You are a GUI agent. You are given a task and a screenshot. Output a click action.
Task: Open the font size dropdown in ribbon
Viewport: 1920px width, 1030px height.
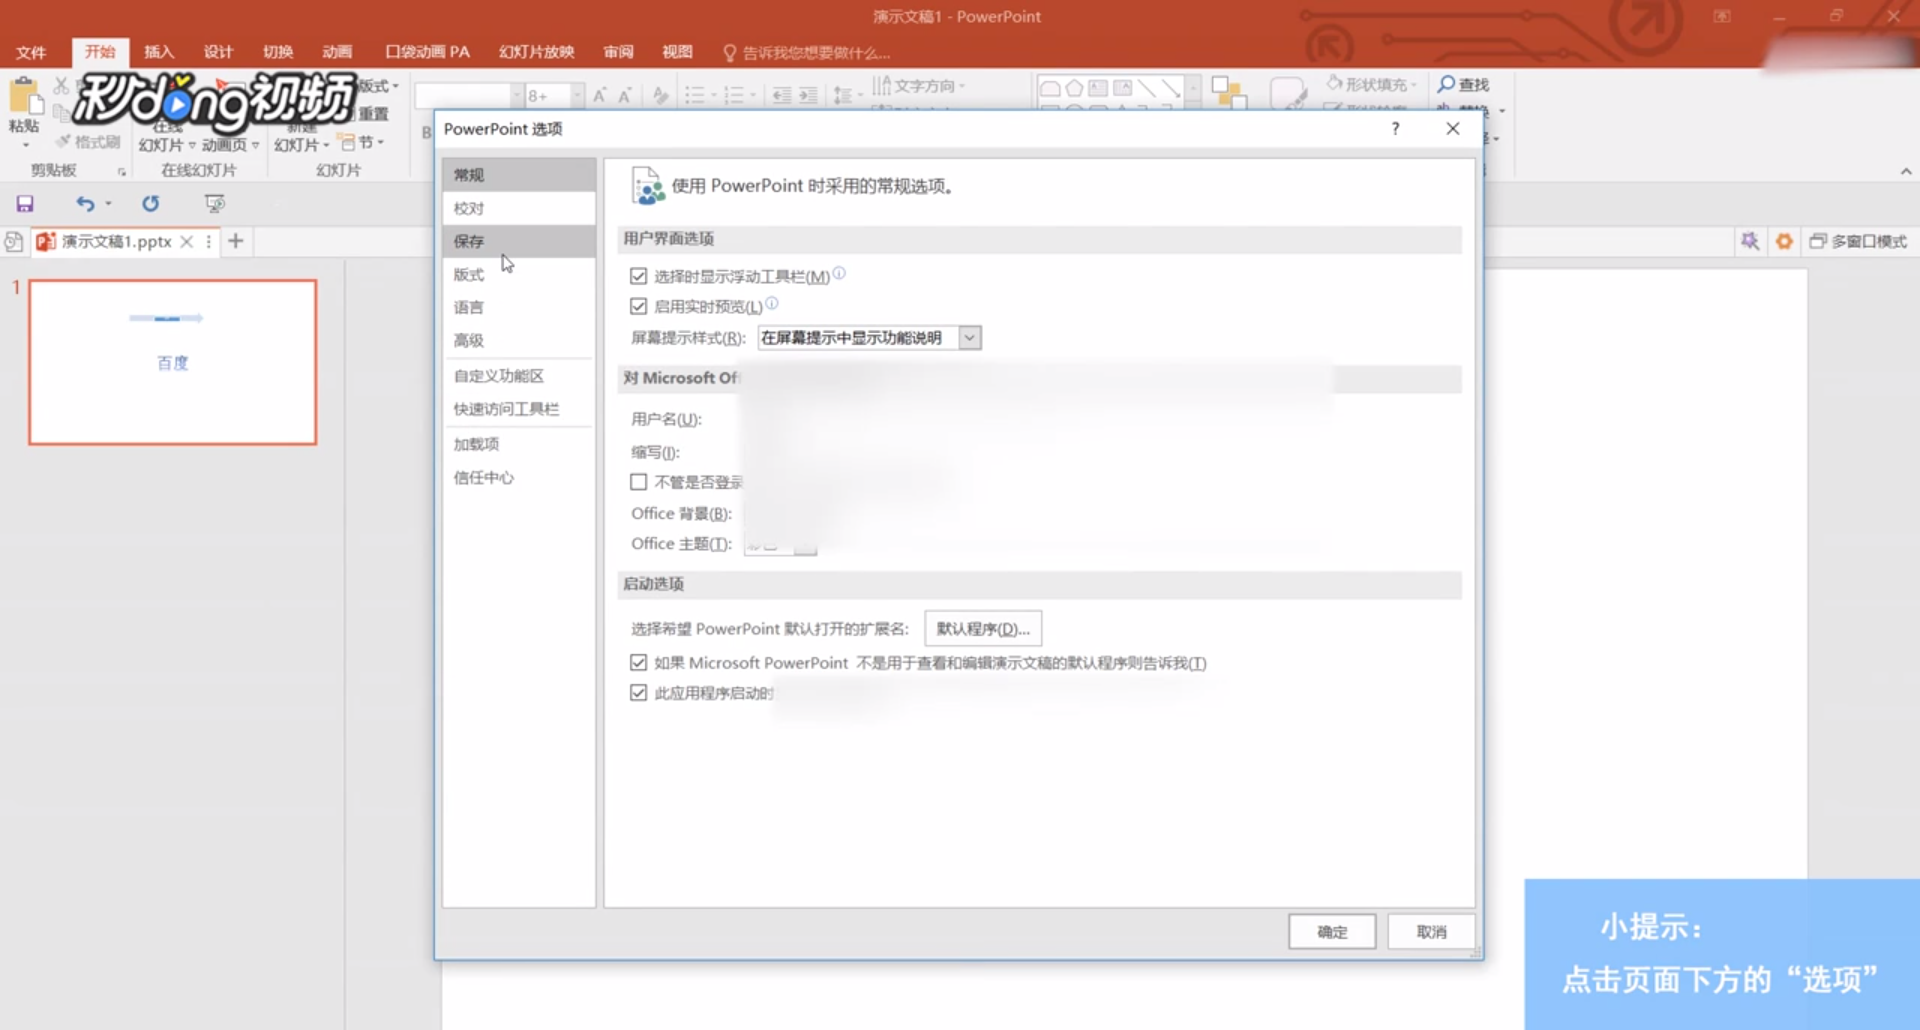coord(577,95)
